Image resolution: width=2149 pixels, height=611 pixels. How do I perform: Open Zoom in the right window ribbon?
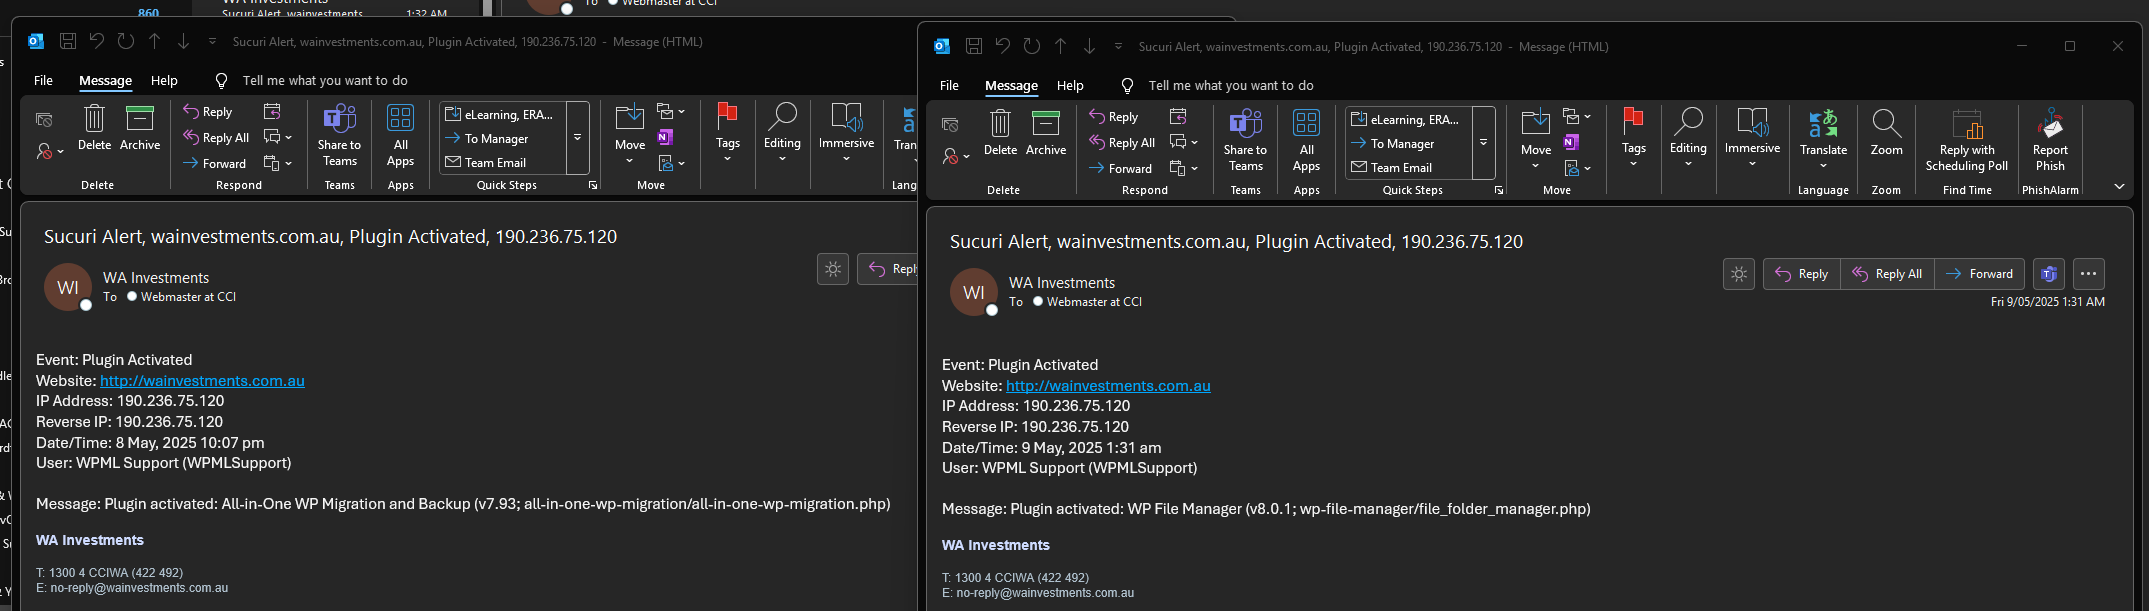[1886, 133]
